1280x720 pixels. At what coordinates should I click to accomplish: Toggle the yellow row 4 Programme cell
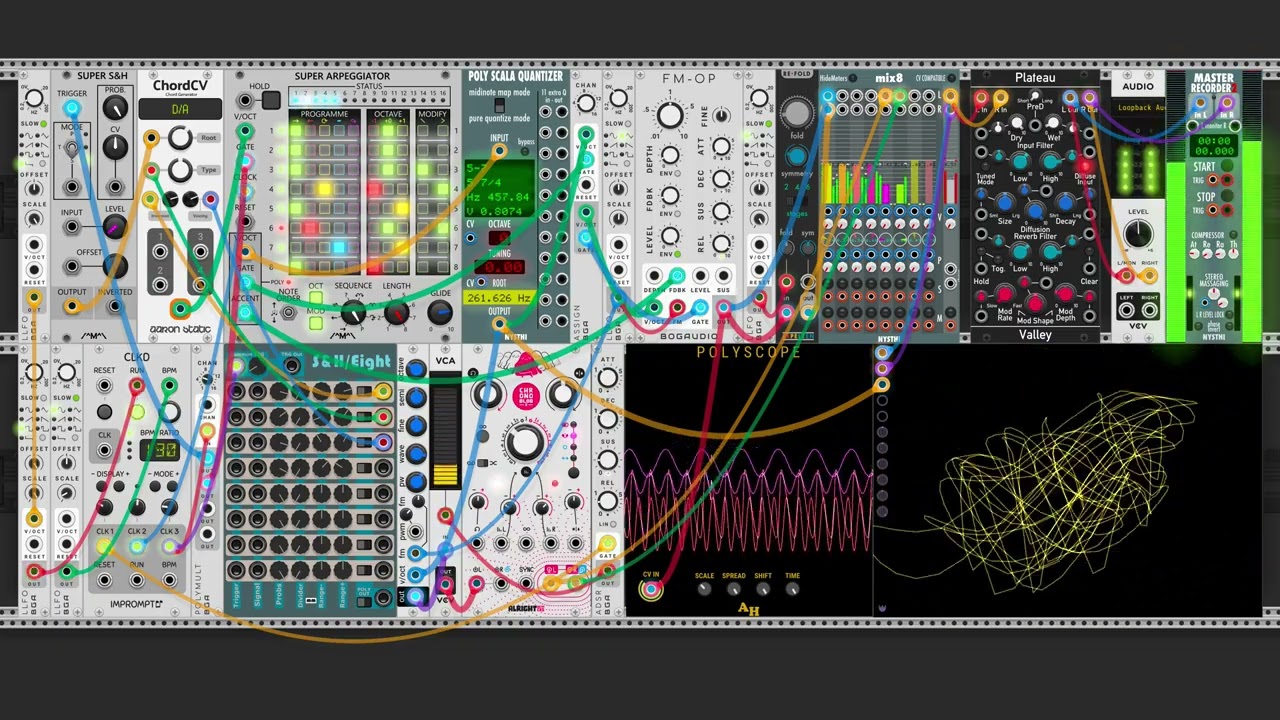tap(324, 189)
